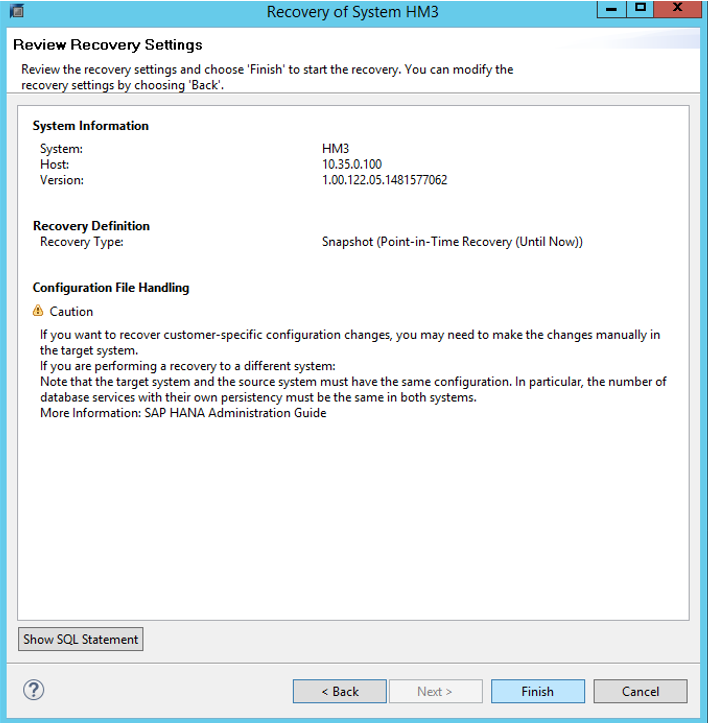Click the System label
Image resolution: width=708 pixels, height=723 pixels.
coord(61,148)
